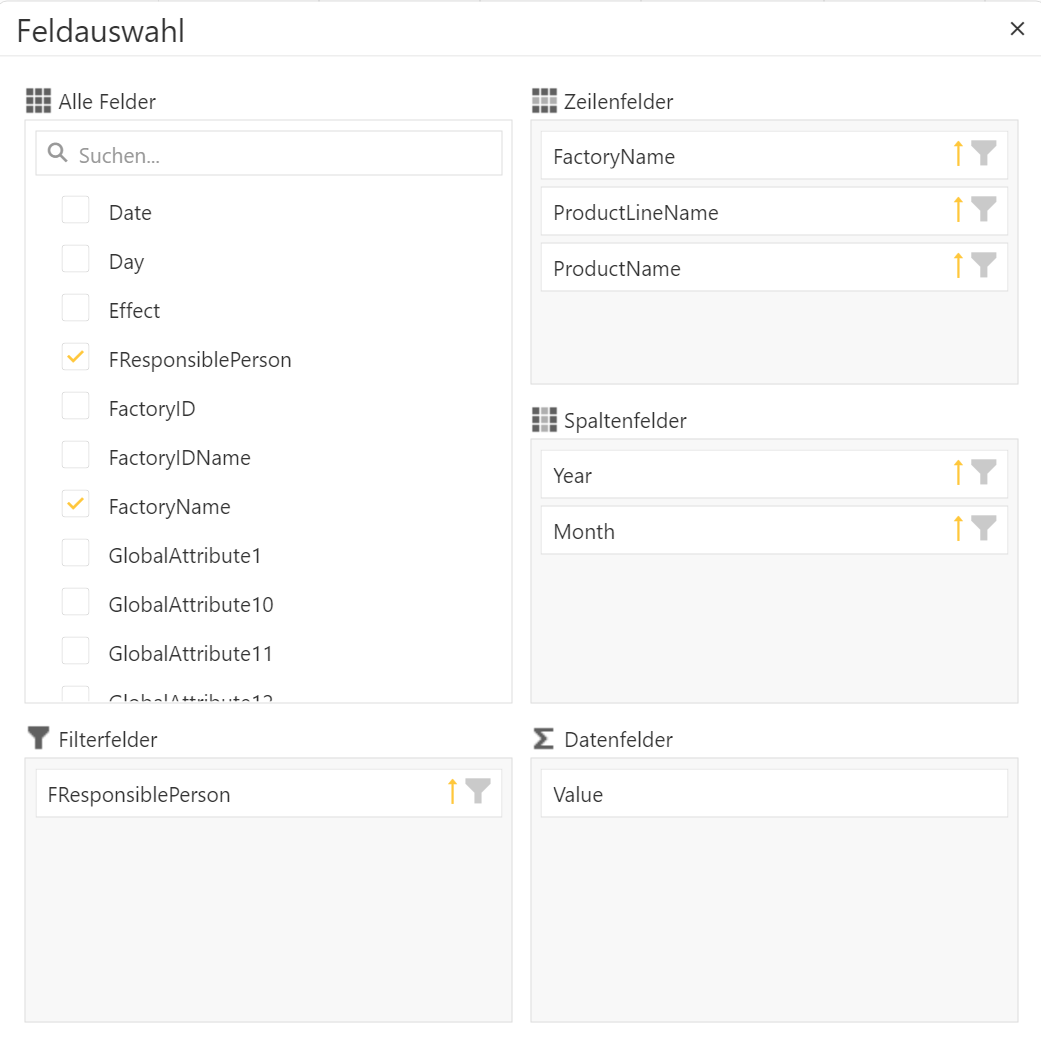Click the filter funnel on Month field

(x=984, y=529)
